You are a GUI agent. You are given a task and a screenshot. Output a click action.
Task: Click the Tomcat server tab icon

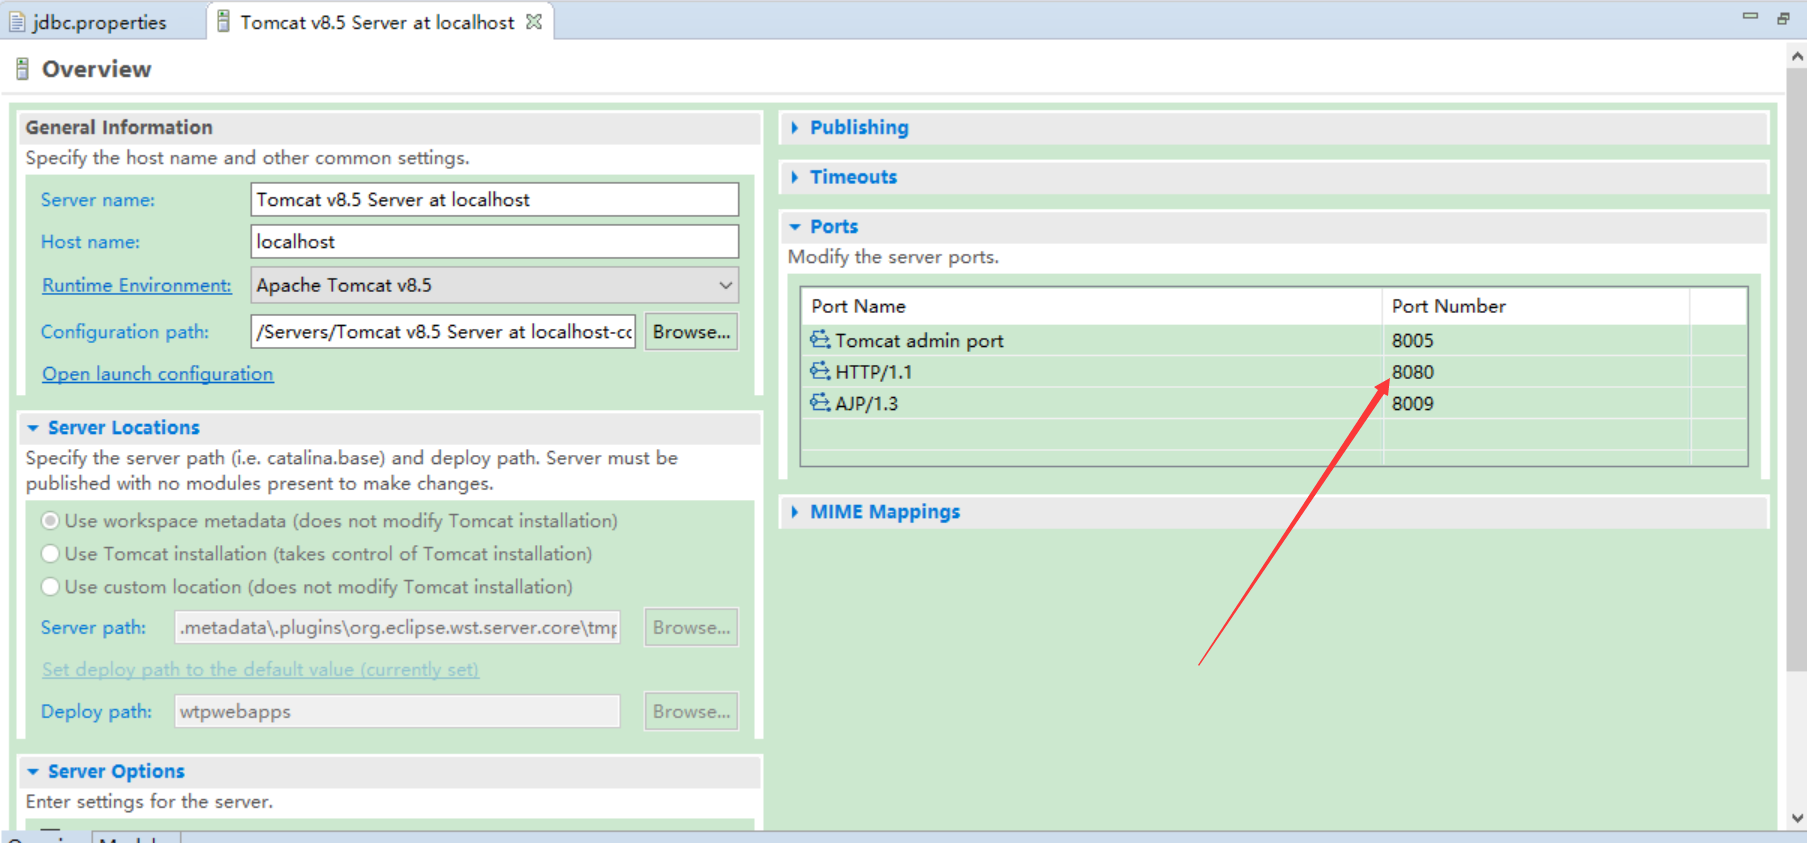click(x=223, y=21)
